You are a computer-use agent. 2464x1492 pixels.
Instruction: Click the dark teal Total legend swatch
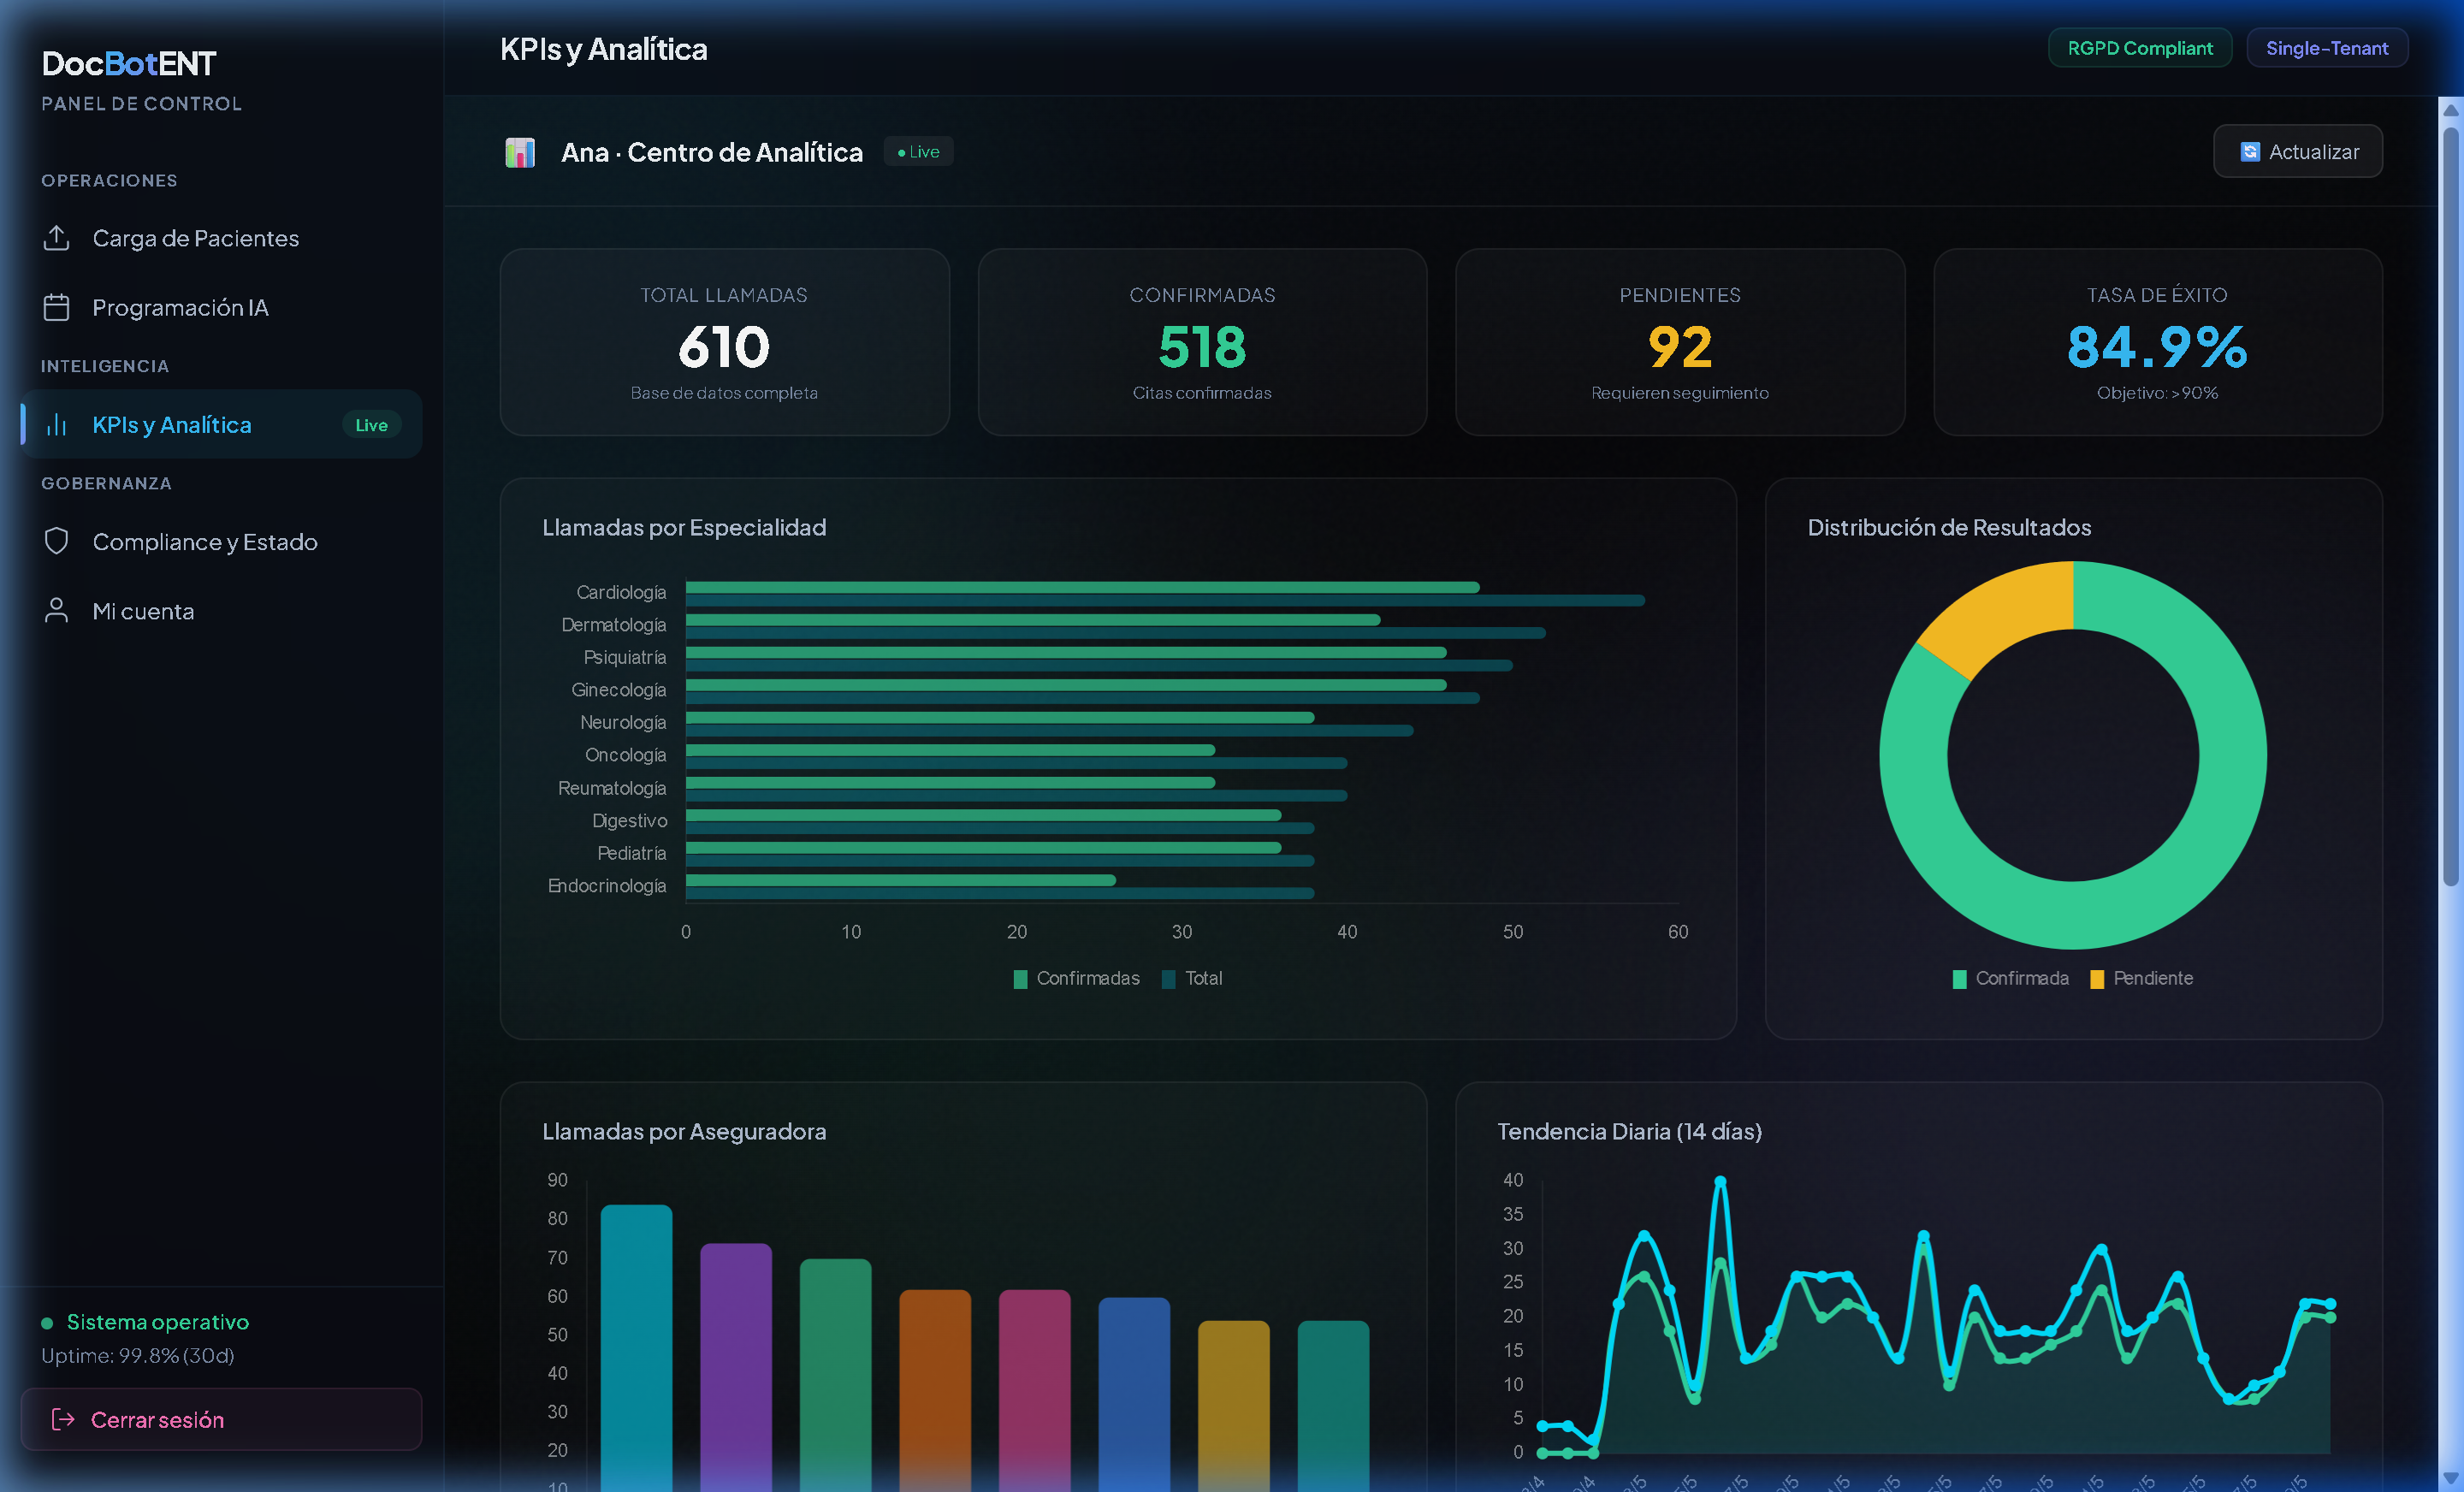pyautogui.click(x=1168, y=979)
